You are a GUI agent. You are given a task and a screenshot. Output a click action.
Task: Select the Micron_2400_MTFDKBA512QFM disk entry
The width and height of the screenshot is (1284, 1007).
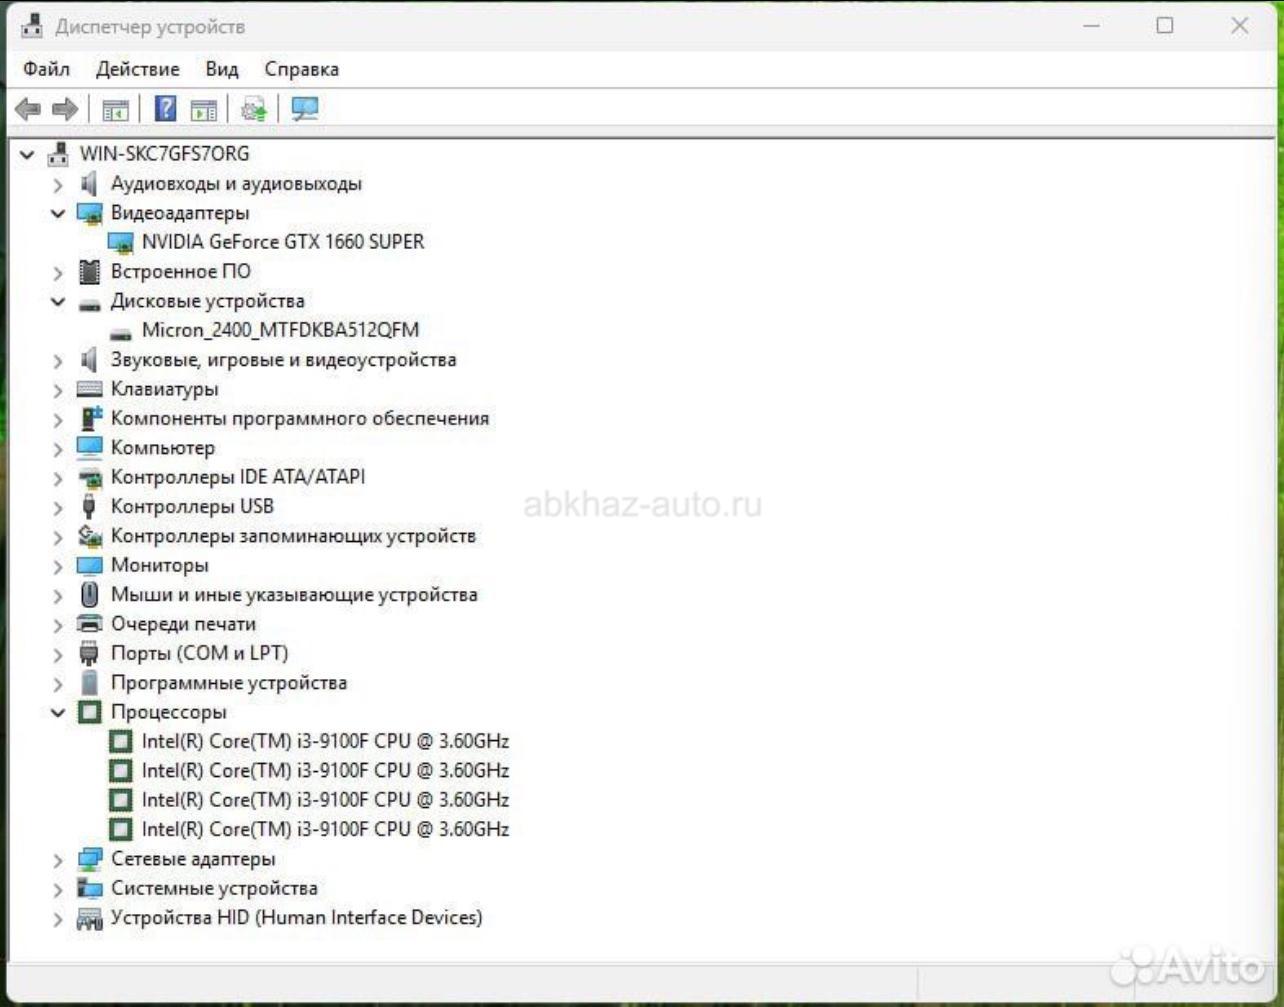click(x=280, y=330)
